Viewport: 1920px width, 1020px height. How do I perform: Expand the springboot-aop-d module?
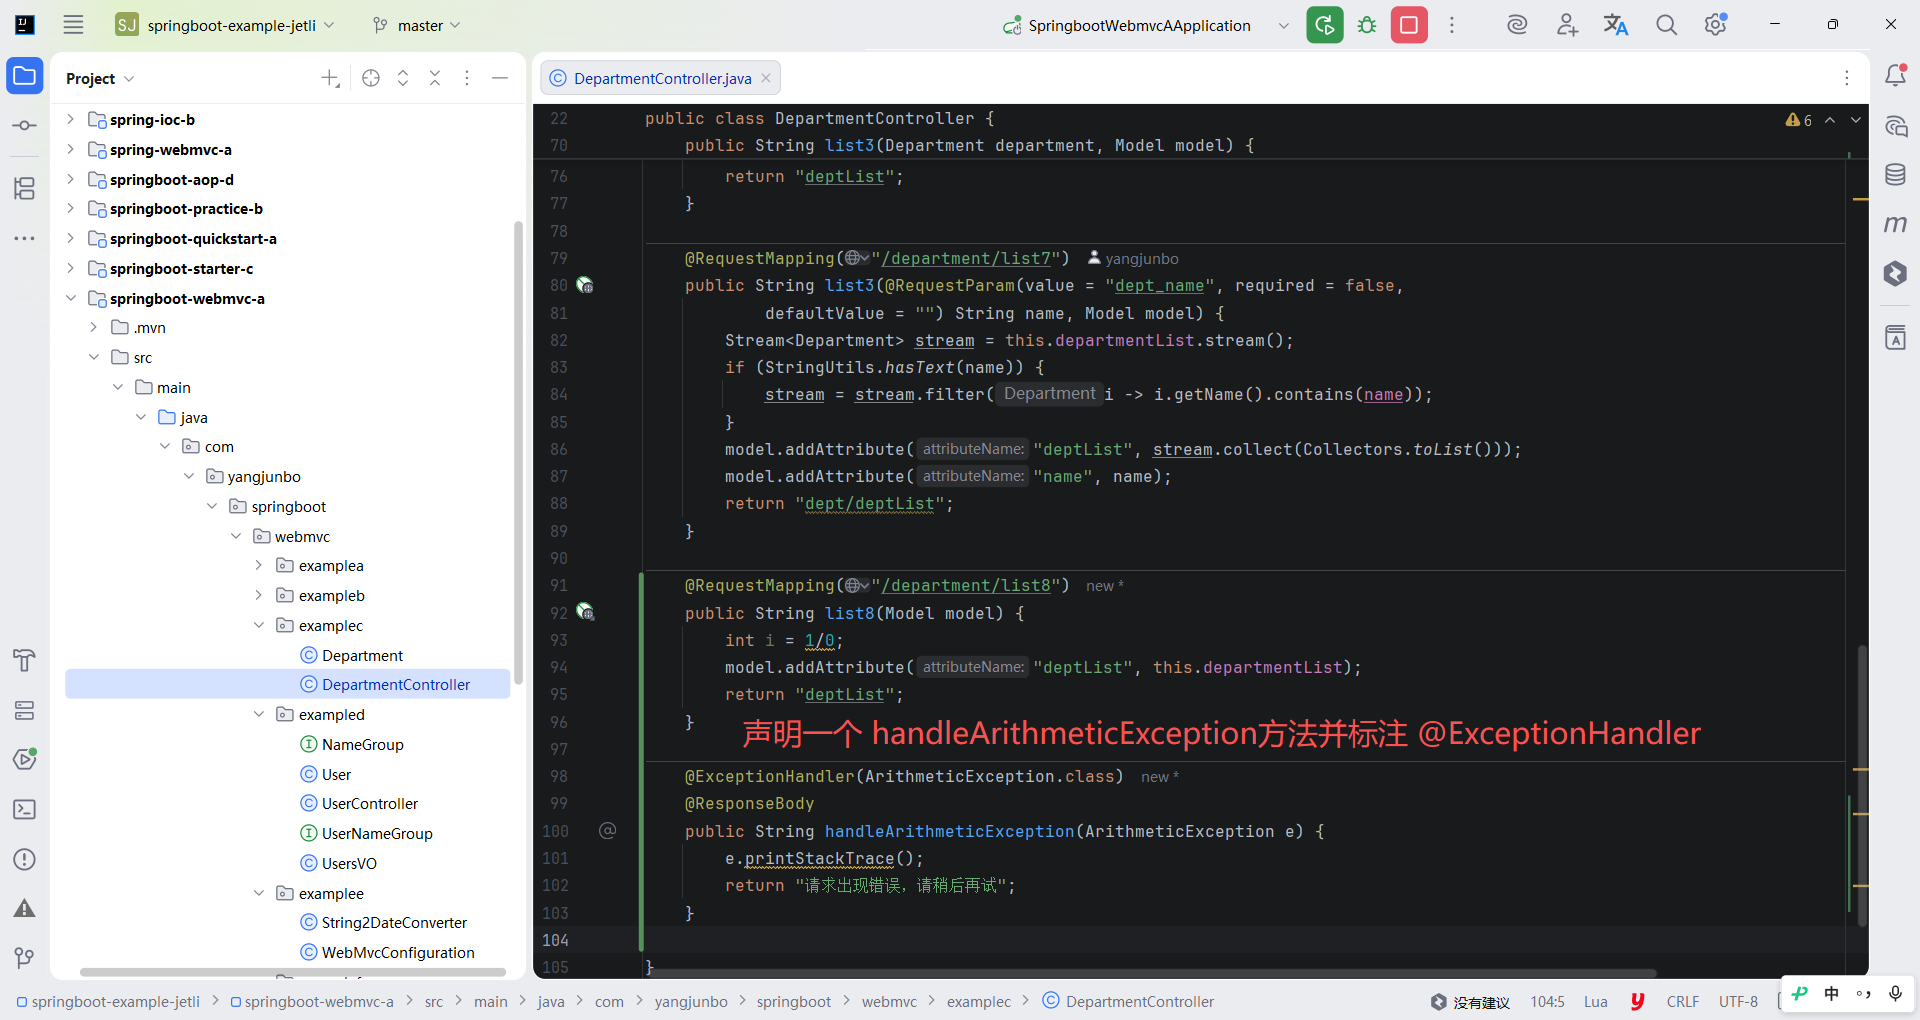[70, 179]
